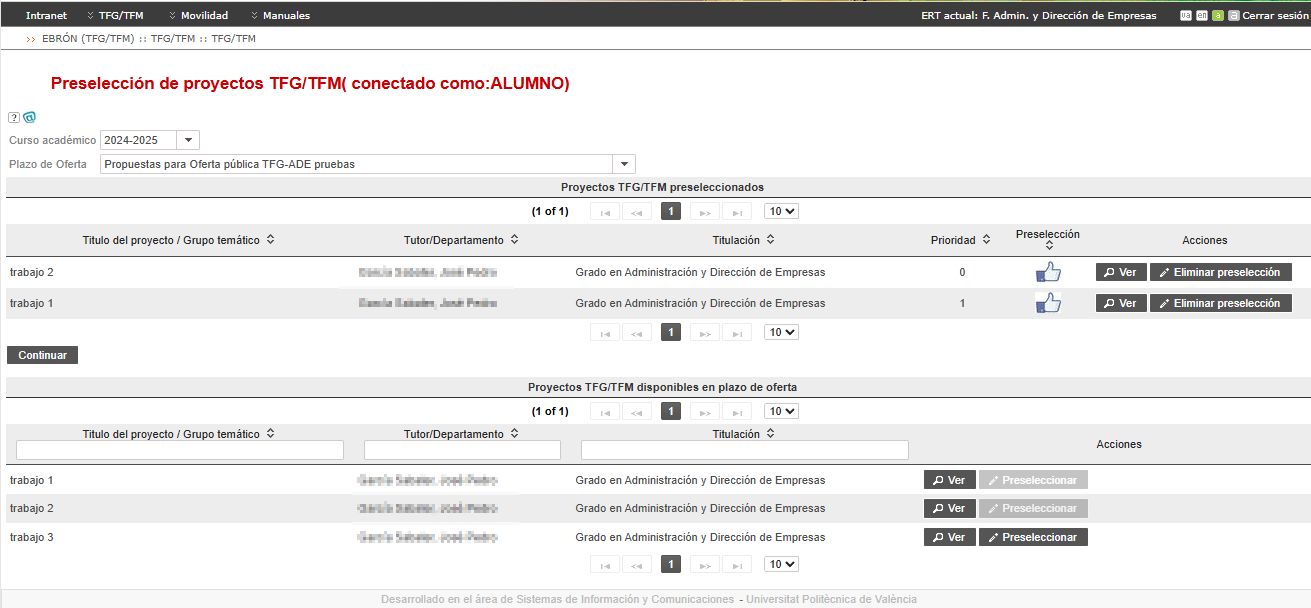
Task: Open rows-per-page dropdown above preselected table
Action: tap(781, 211)
